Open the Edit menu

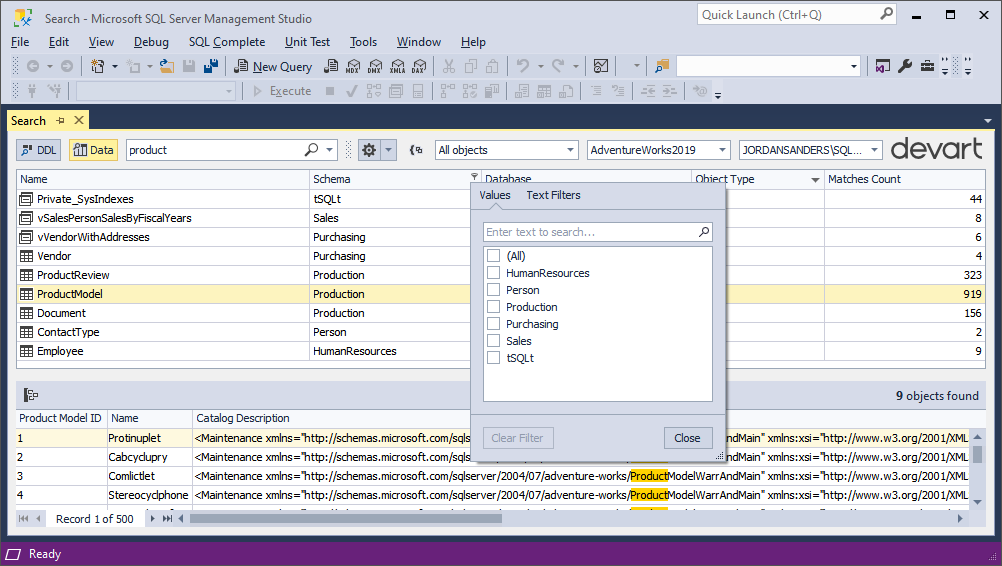click(x=59, y=42)
